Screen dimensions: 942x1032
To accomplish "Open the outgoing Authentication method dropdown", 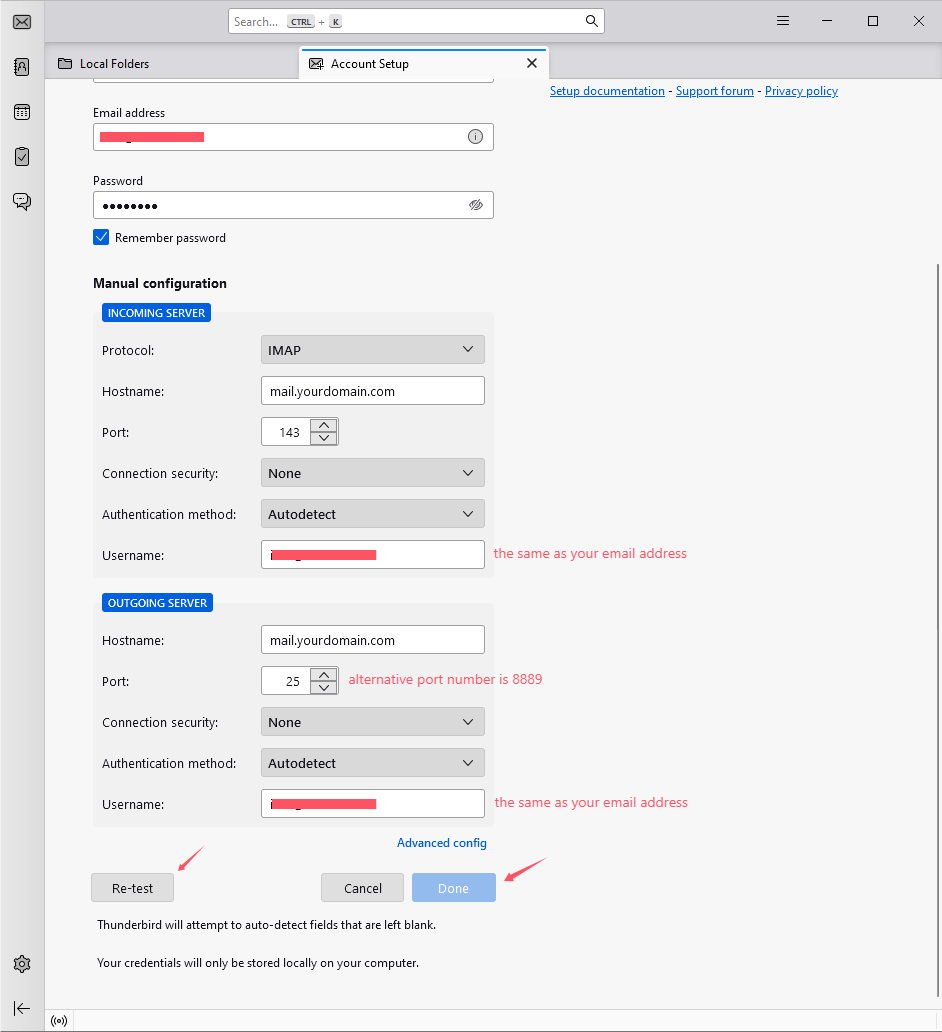I will tap(372, 762).
